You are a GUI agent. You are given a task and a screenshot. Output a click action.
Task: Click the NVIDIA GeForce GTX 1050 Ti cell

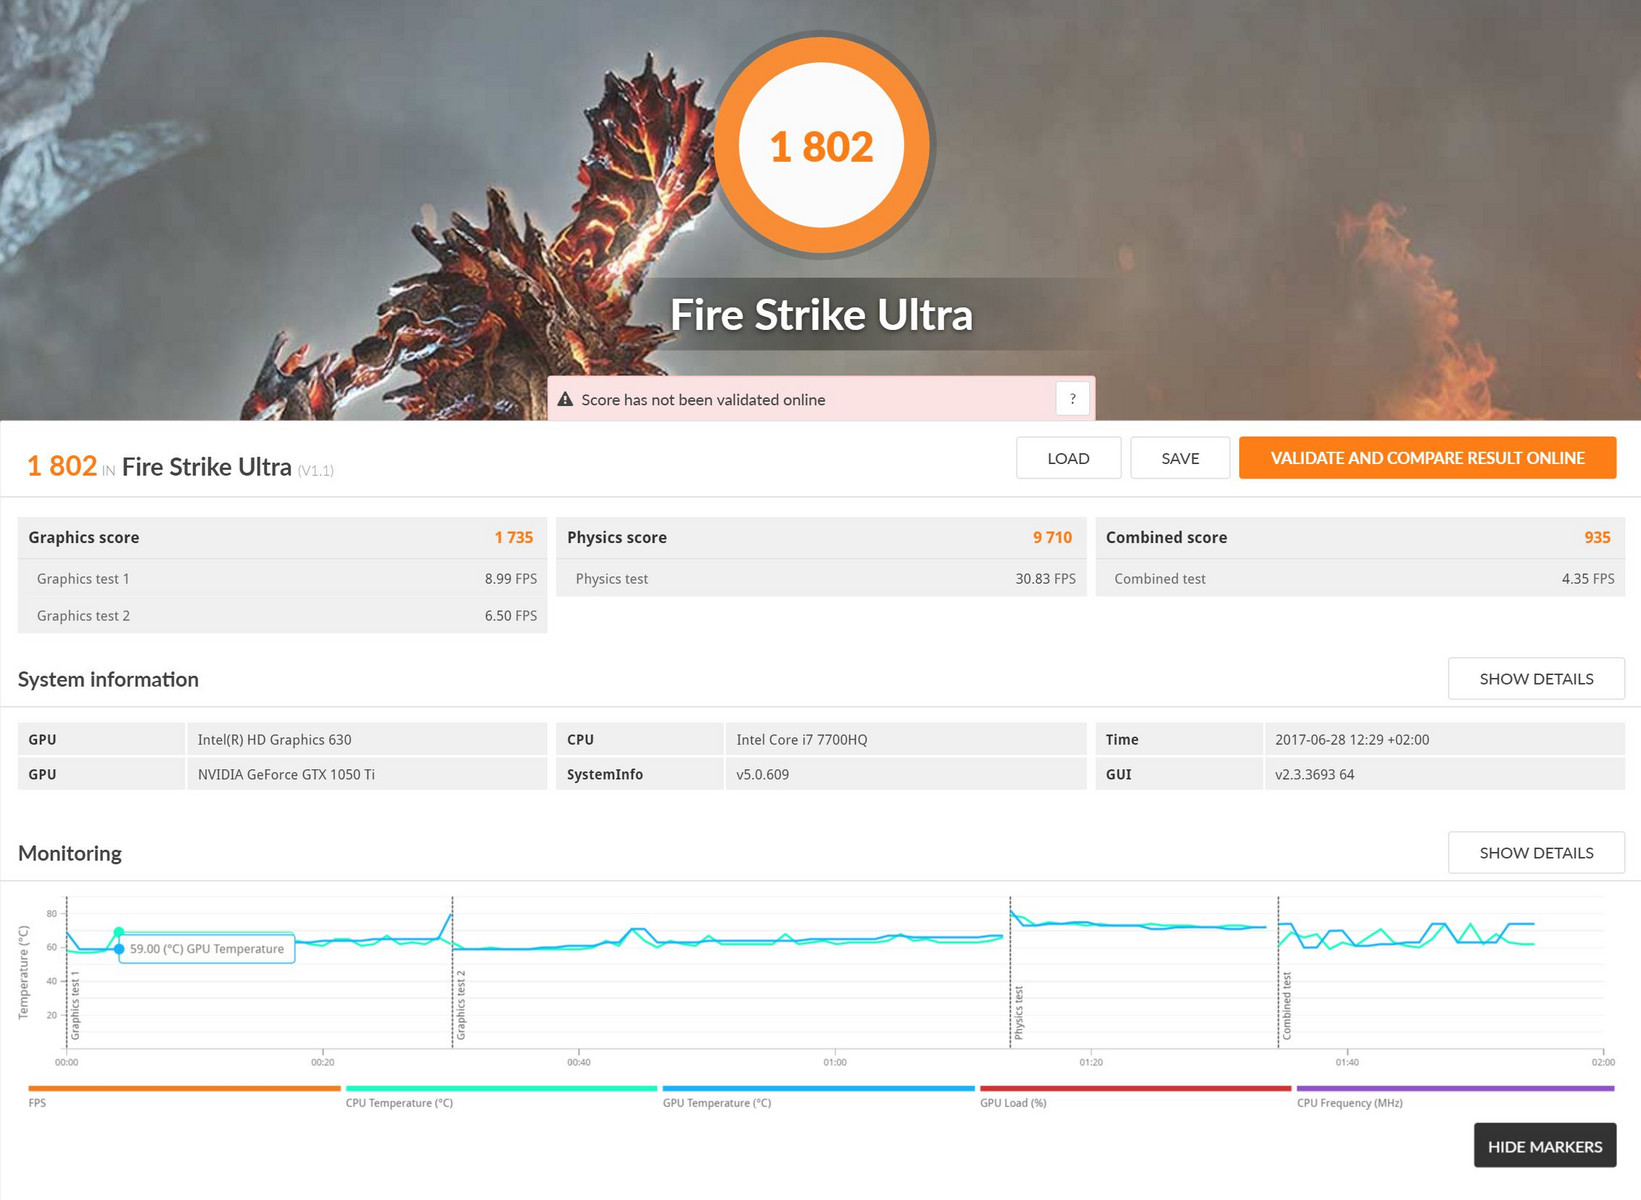367,774
